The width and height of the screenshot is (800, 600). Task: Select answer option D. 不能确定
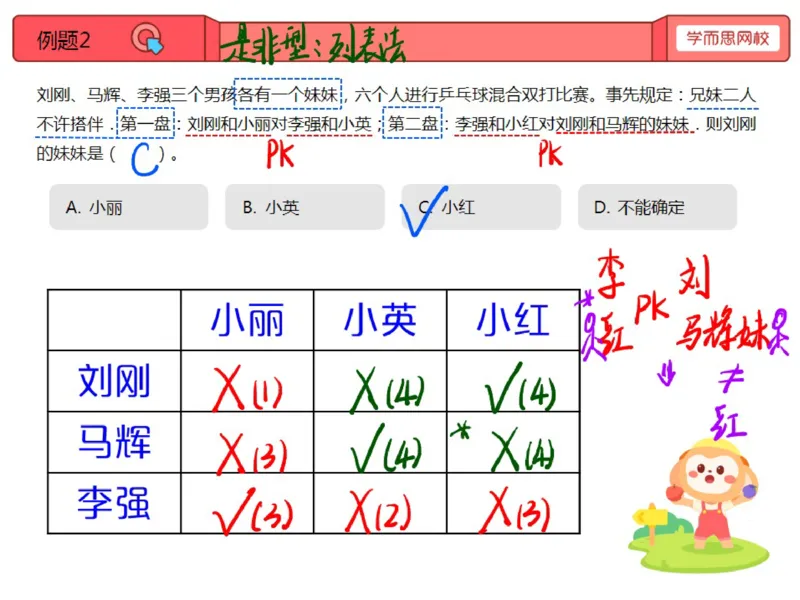point(657,207)
